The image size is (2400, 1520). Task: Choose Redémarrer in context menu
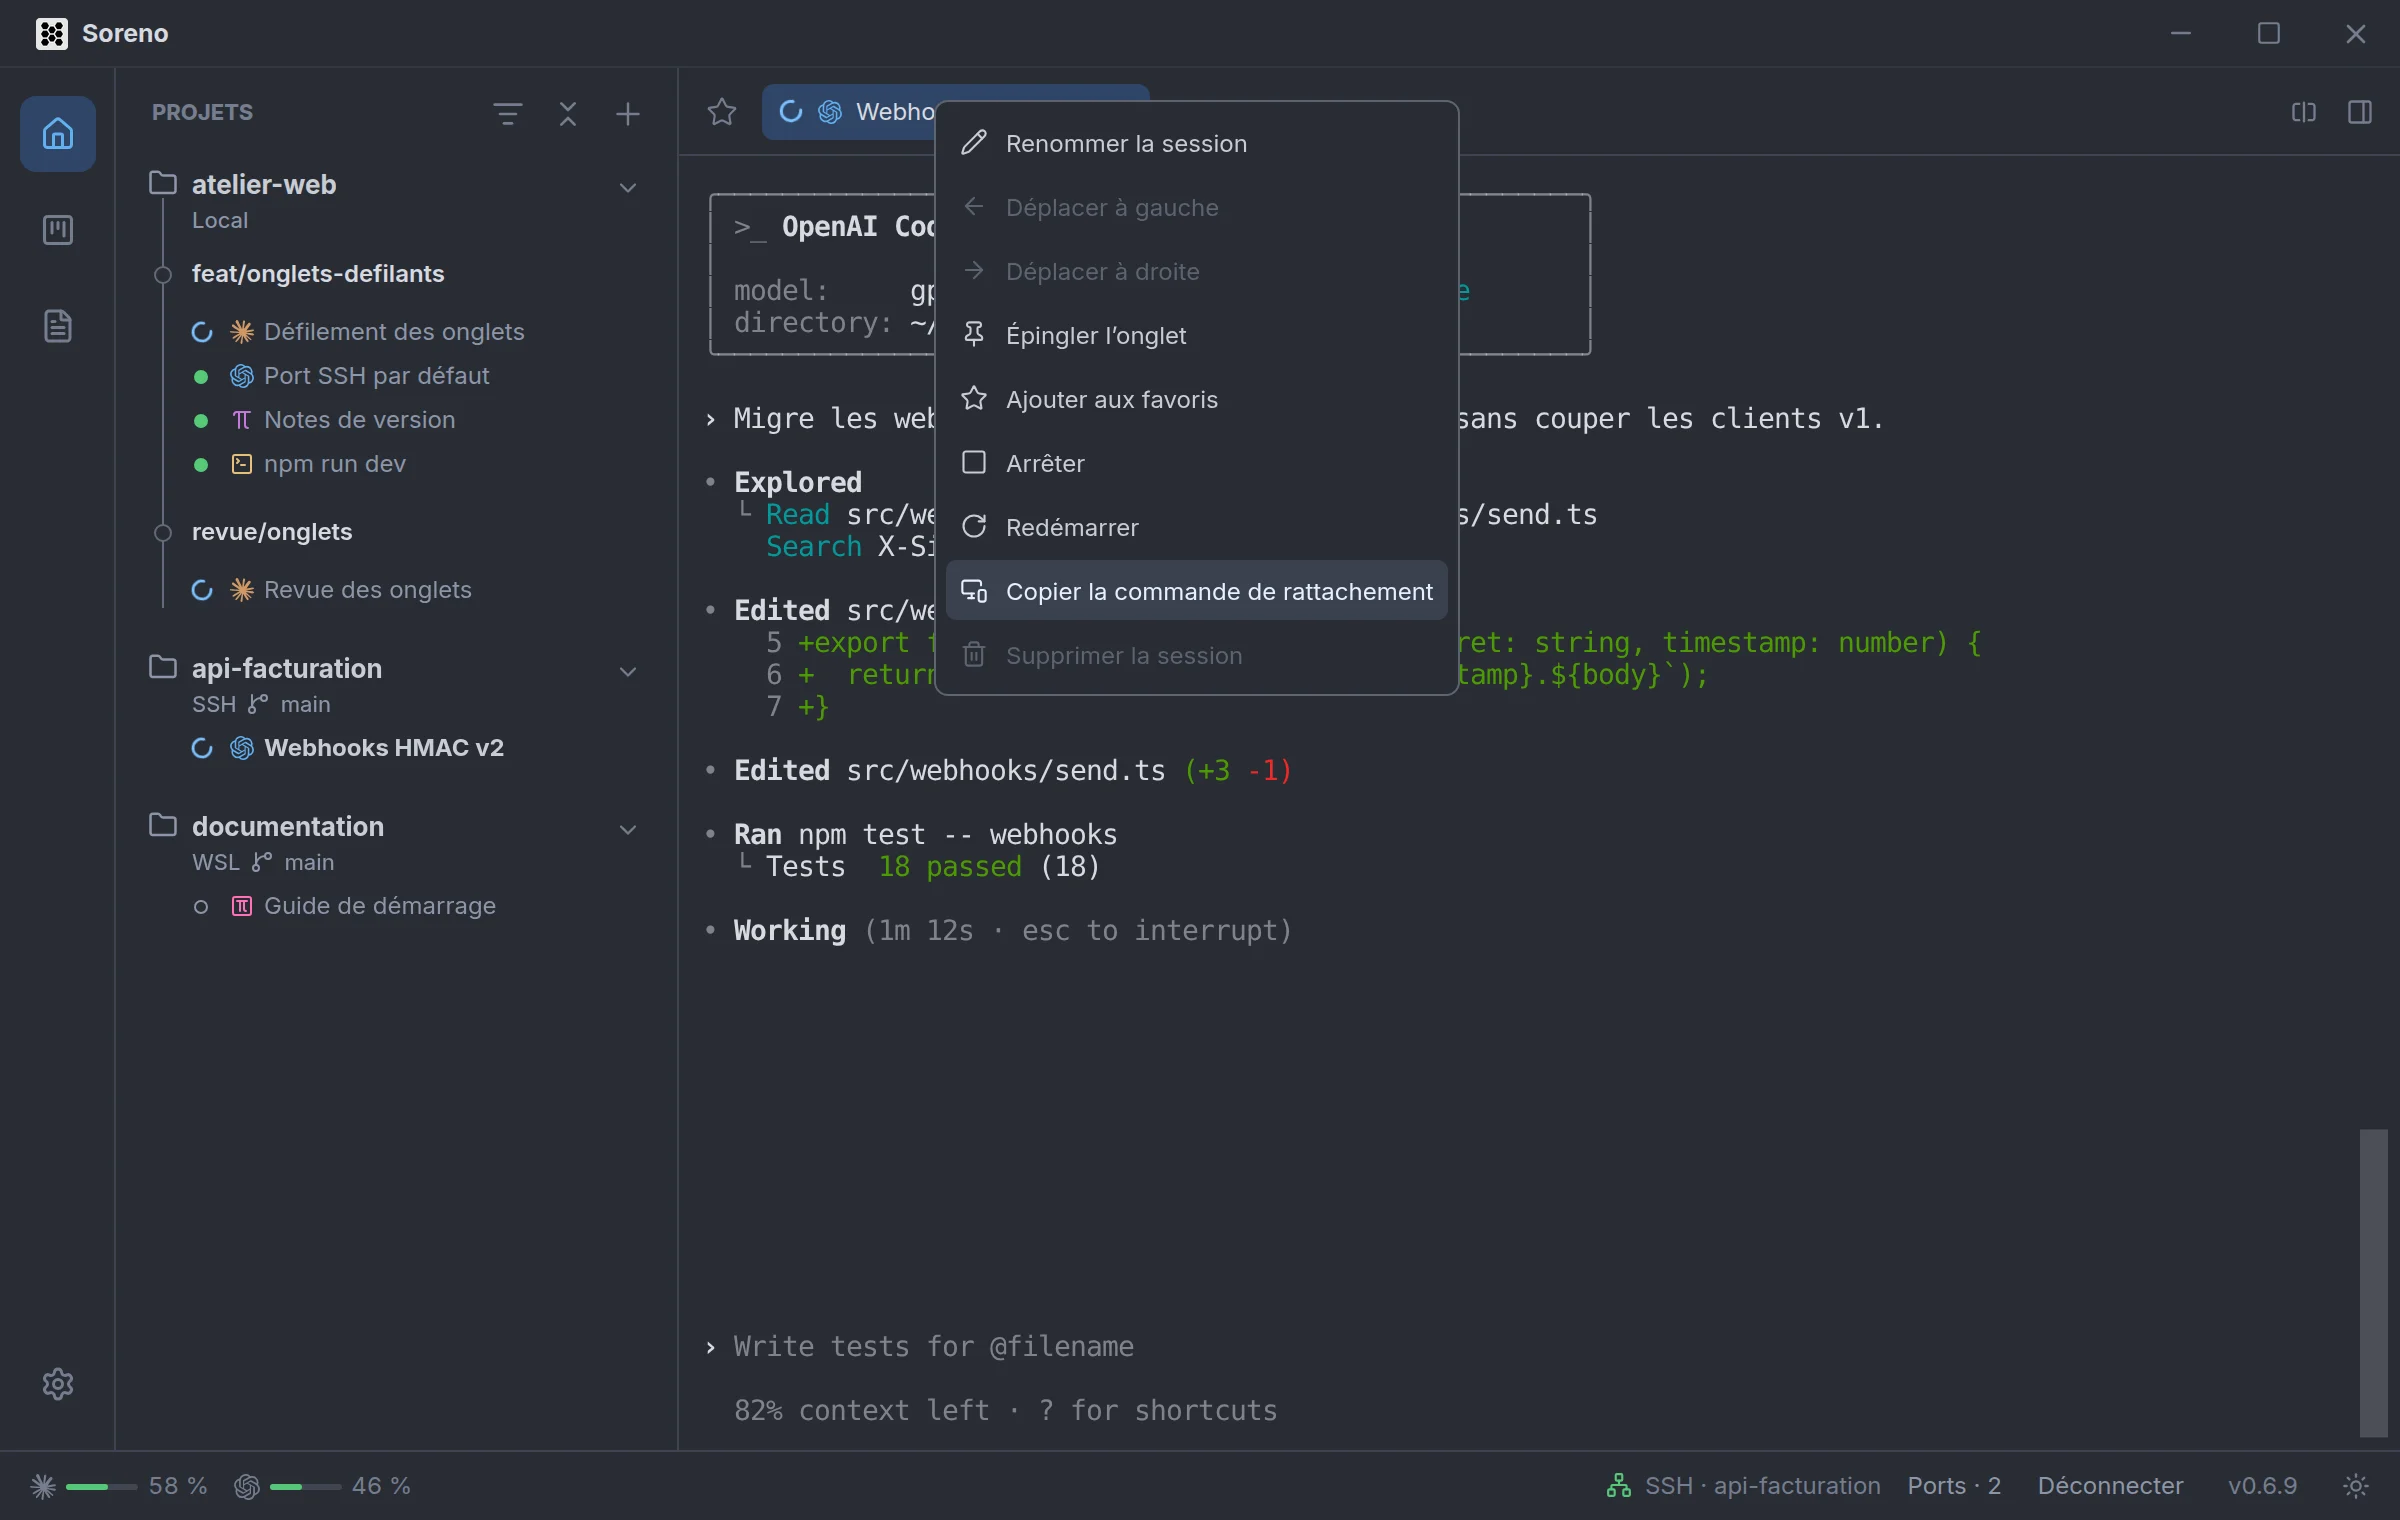coord(1197,528)
